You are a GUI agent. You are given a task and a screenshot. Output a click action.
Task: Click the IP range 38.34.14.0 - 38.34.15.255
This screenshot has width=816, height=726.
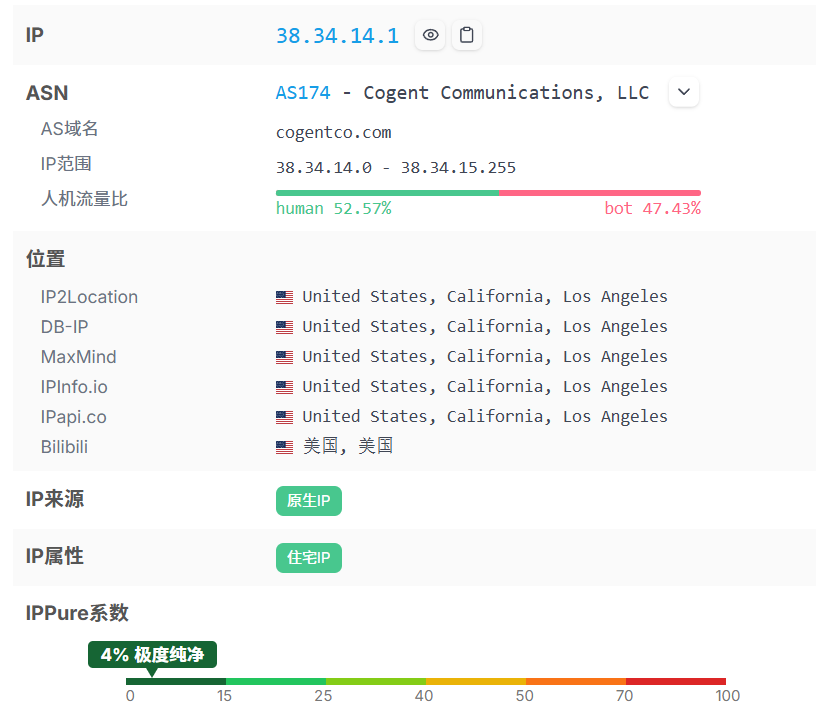[395, 167]
